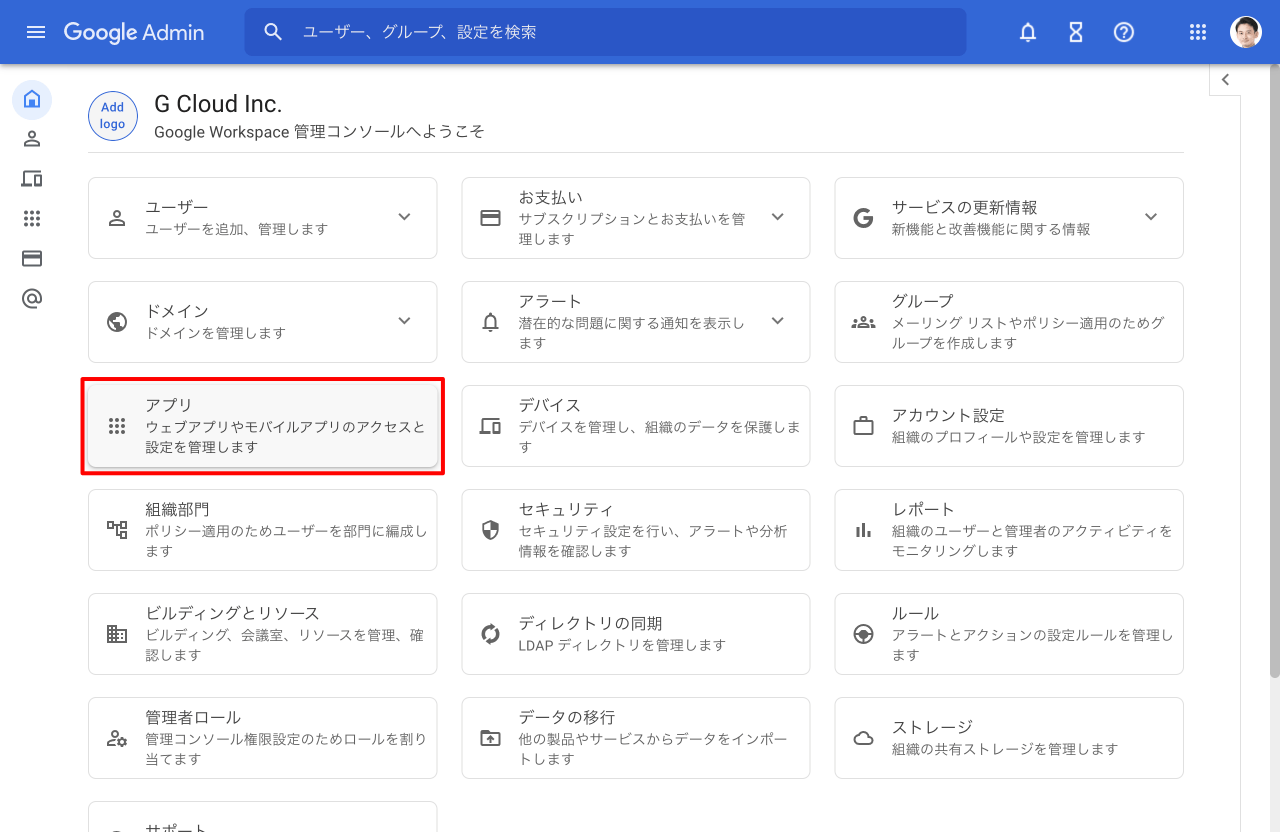
Task: Expand the アラート card chevron
Action: [x=778, y=321]
